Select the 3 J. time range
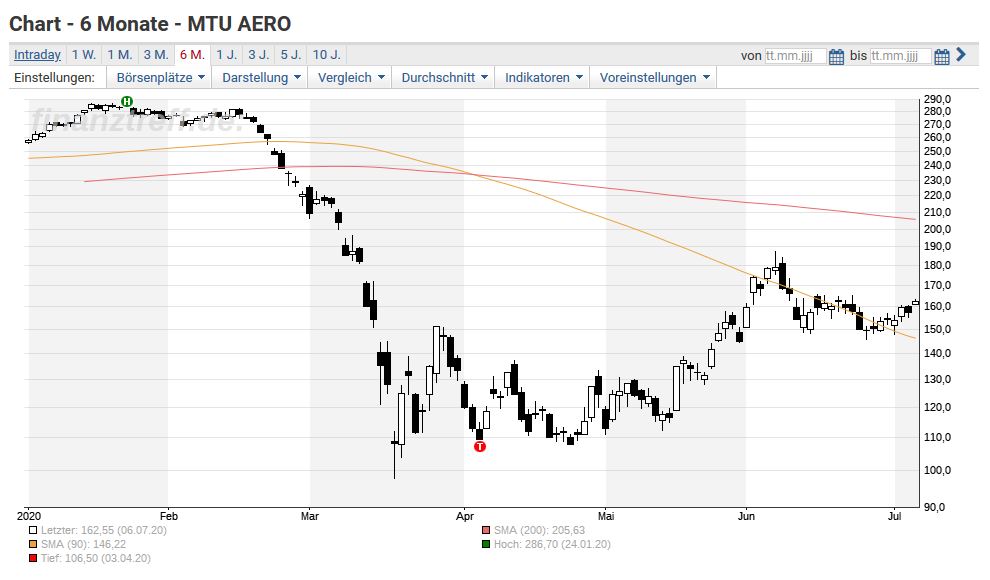This screenshot has width=990, height=580. click(x=258, y=55)
